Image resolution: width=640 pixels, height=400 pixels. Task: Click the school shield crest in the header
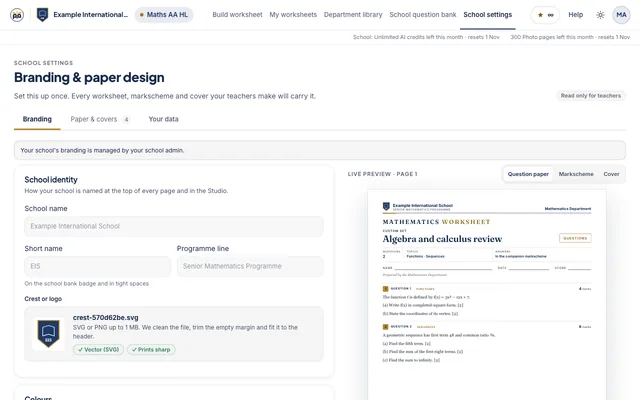point(42,15)
